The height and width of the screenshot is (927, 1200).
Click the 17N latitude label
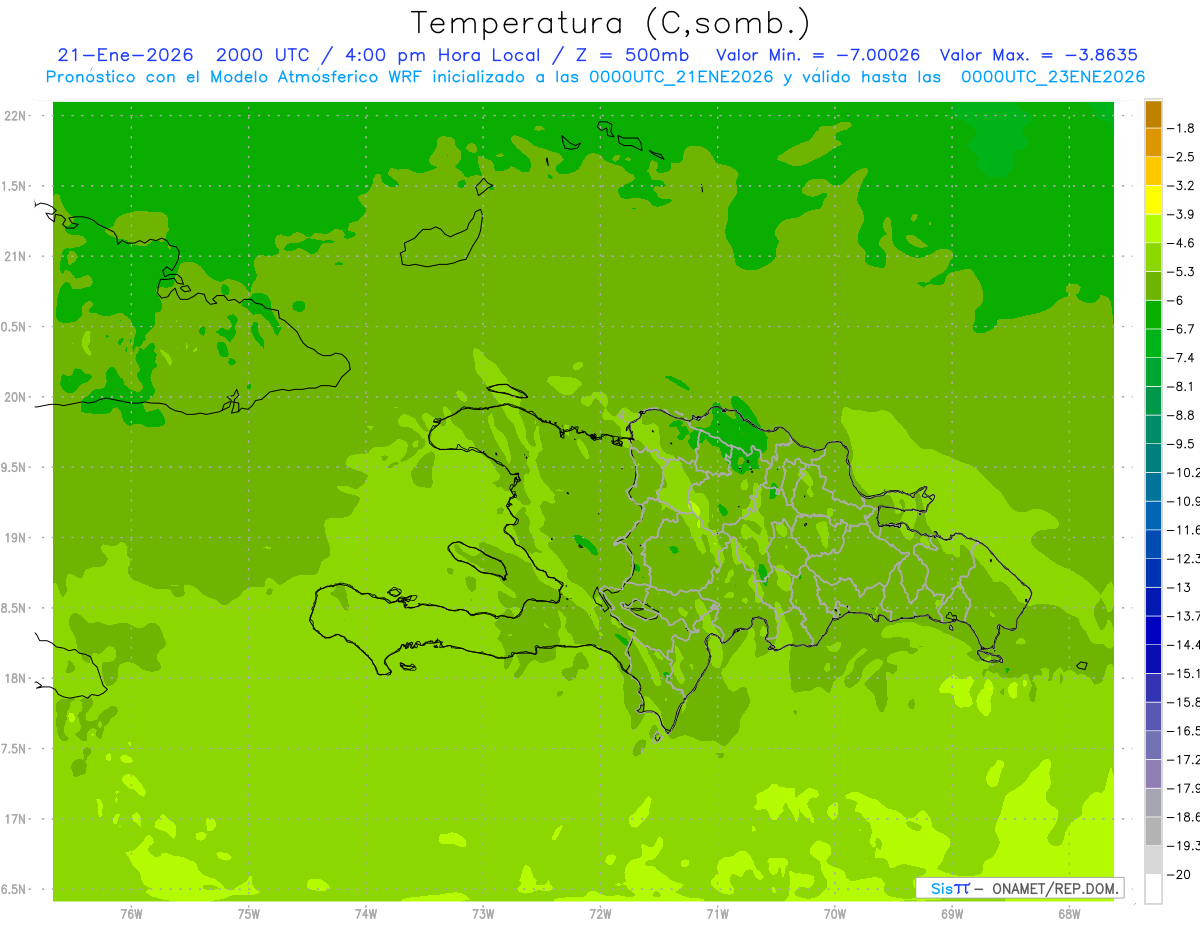pos(16,819)
